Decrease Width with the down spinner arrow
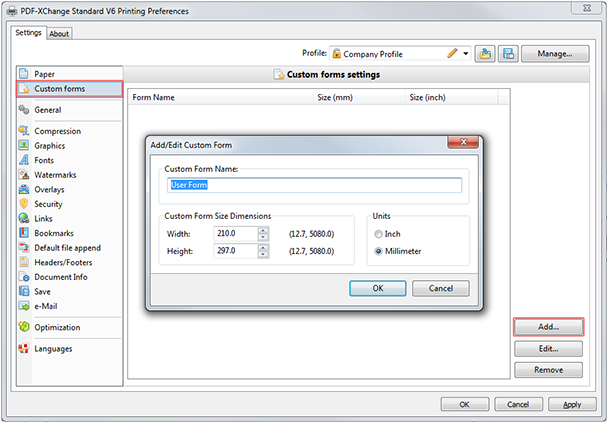Viewport: 608px width, 423px height. [263, 237]
